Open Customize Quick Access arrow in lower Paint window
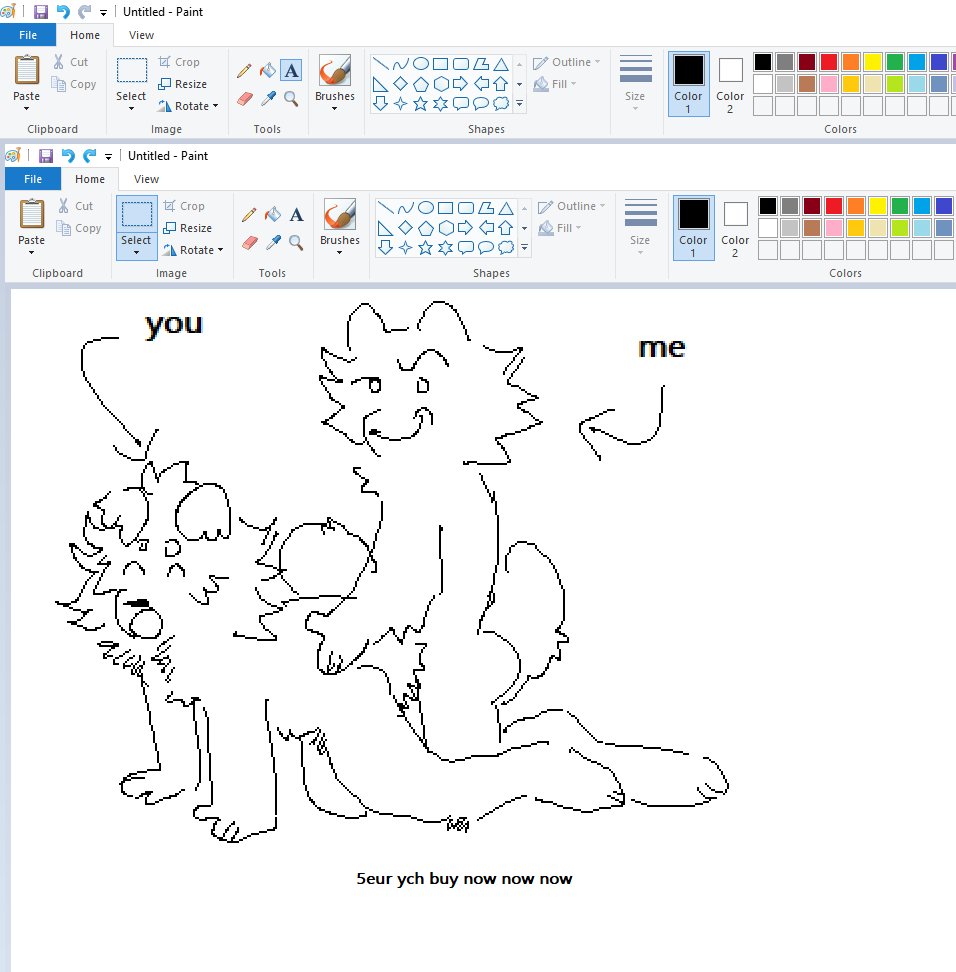This screenshot has width=956, height=972. (x=108, y=156)
